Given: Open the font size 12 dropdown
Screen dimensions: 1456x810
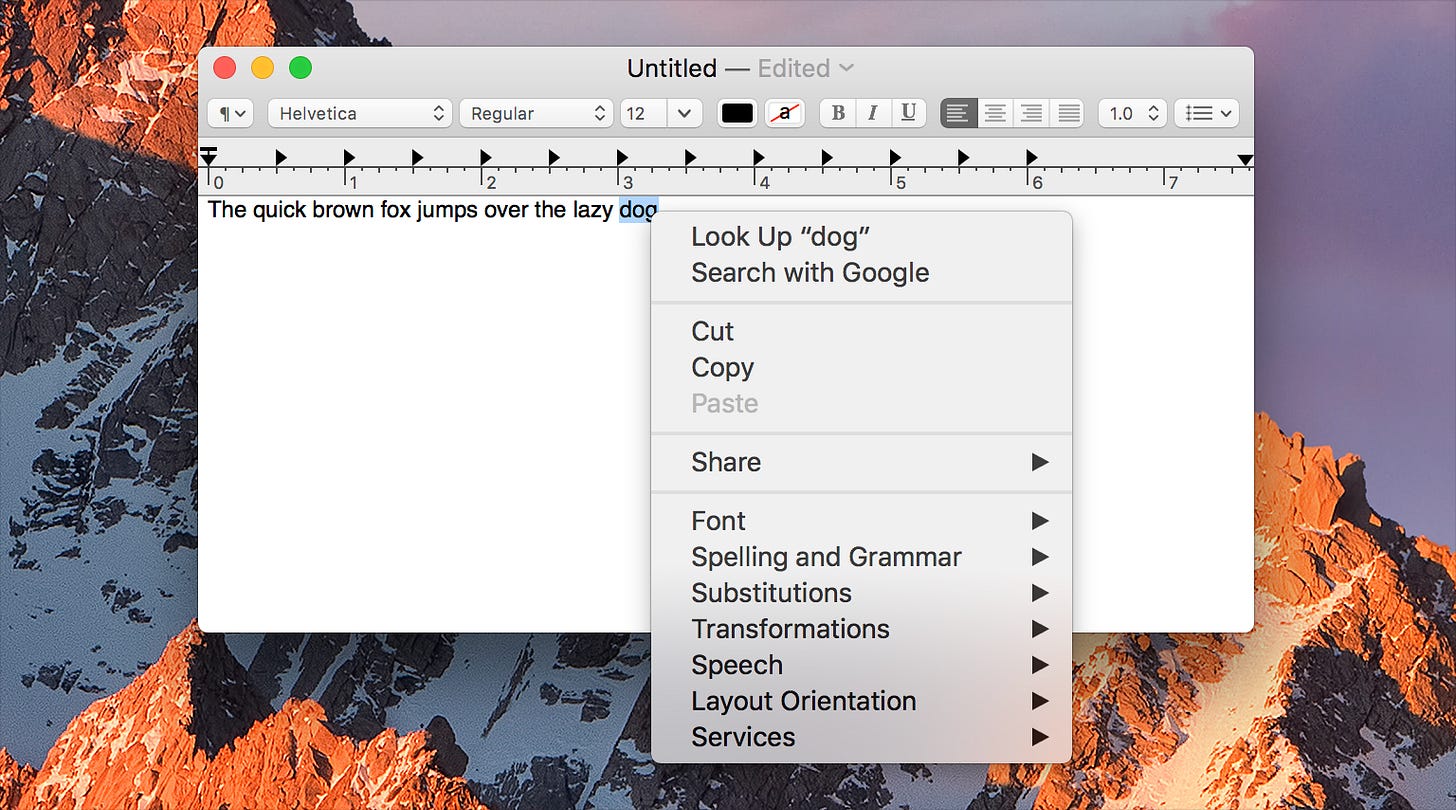Looking at the screenshot, I should pos(661,113).
